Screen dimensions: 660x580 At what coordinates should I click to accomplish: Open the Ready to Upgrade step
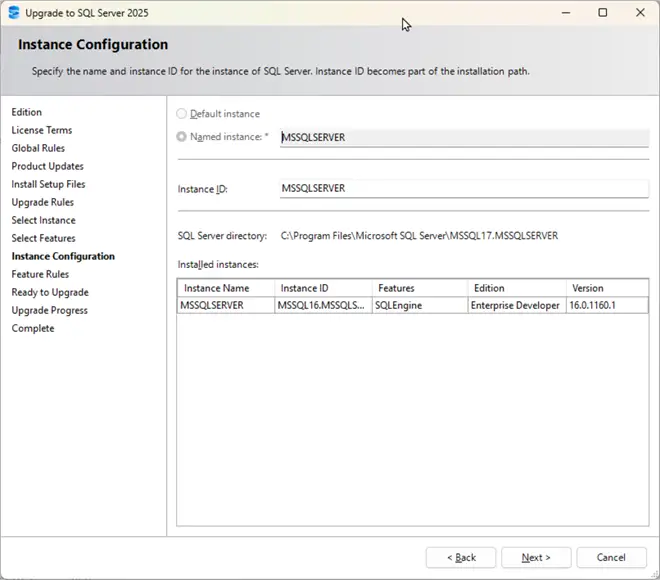[x=50, y=293]
